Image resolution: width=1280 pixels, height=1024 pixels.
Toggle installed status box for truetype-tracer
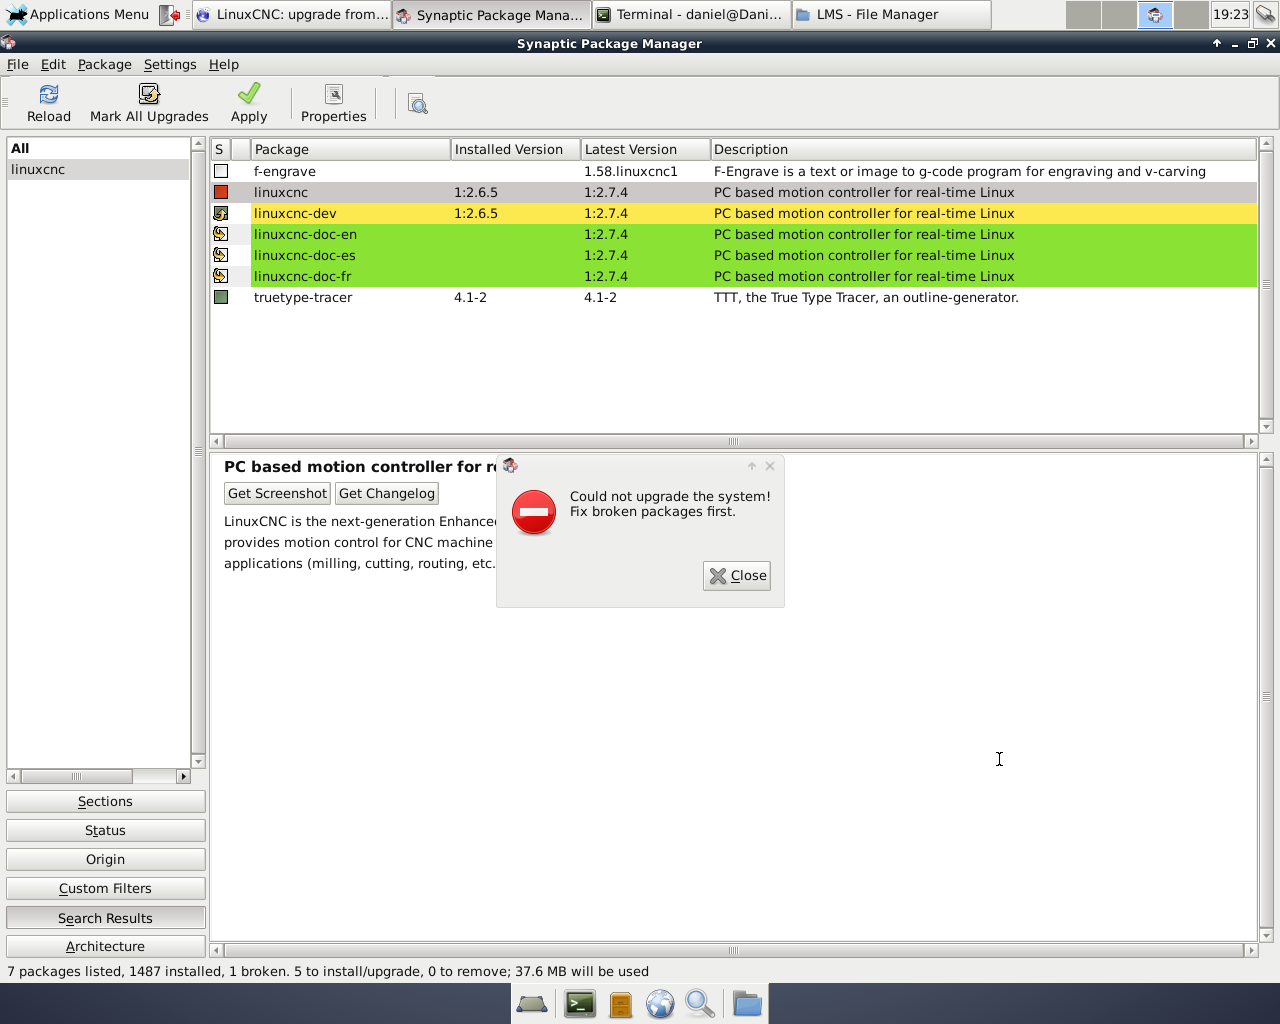coord(221,297)
